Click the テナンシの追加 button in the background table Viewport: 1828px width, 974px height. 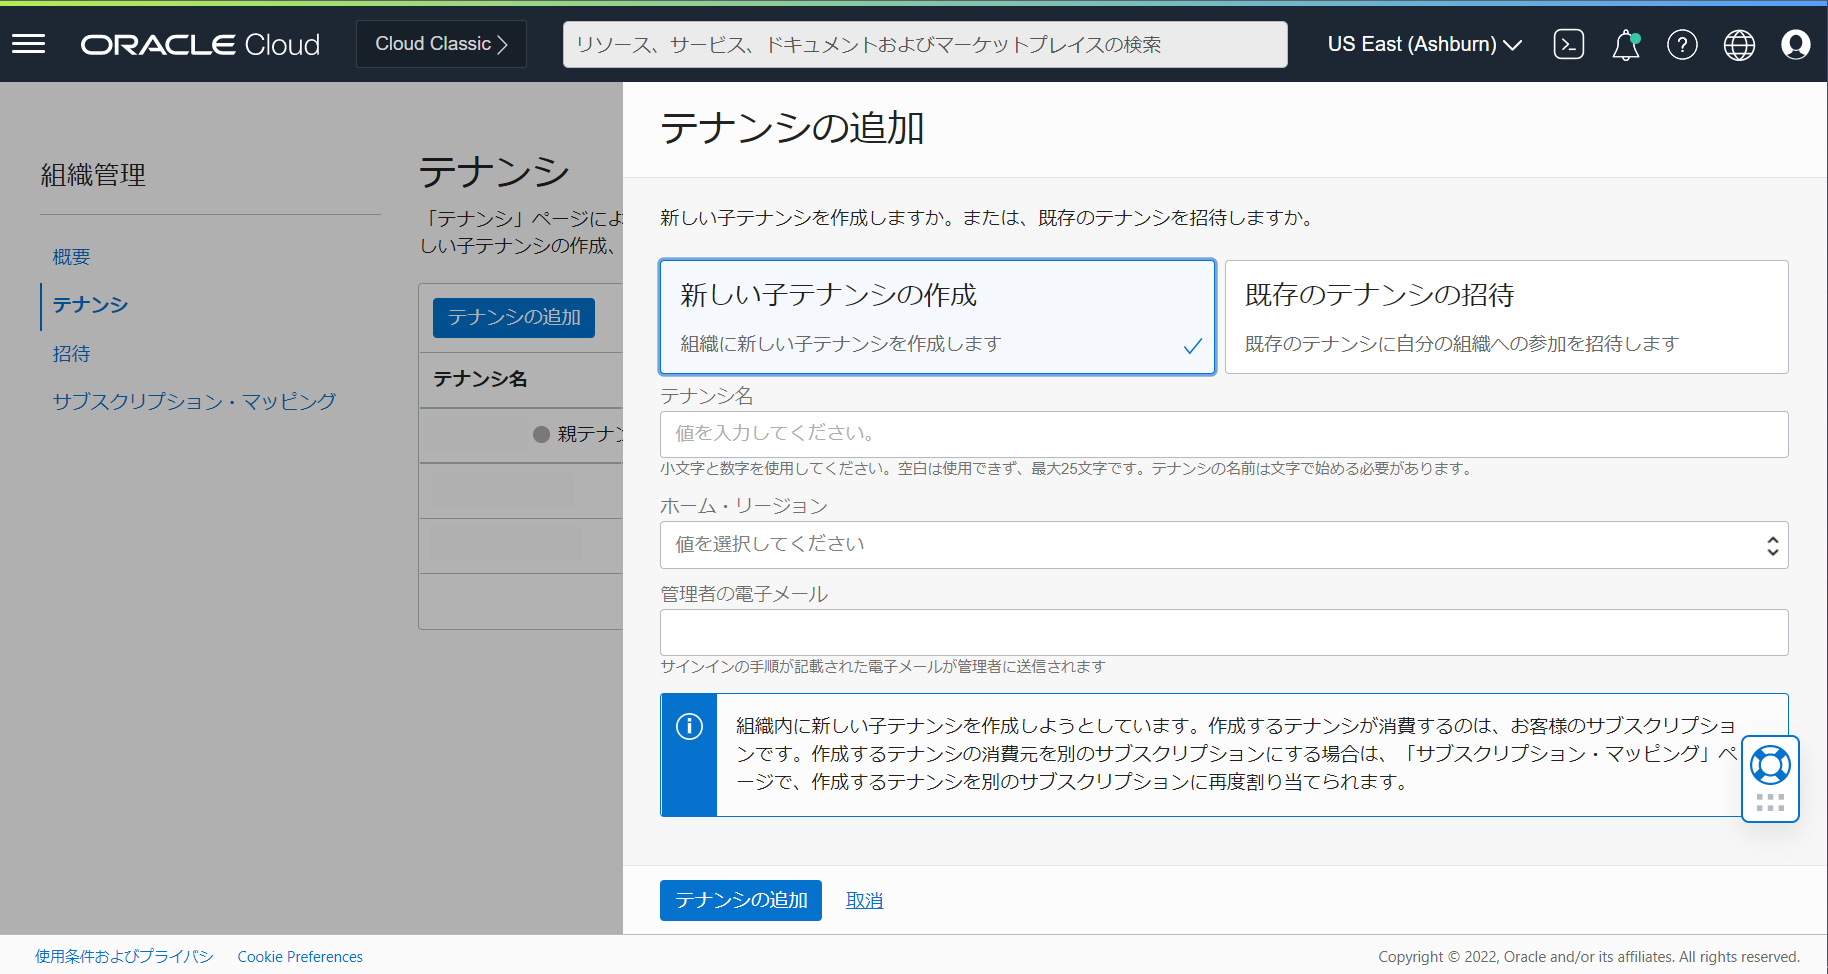pos(514,317)
